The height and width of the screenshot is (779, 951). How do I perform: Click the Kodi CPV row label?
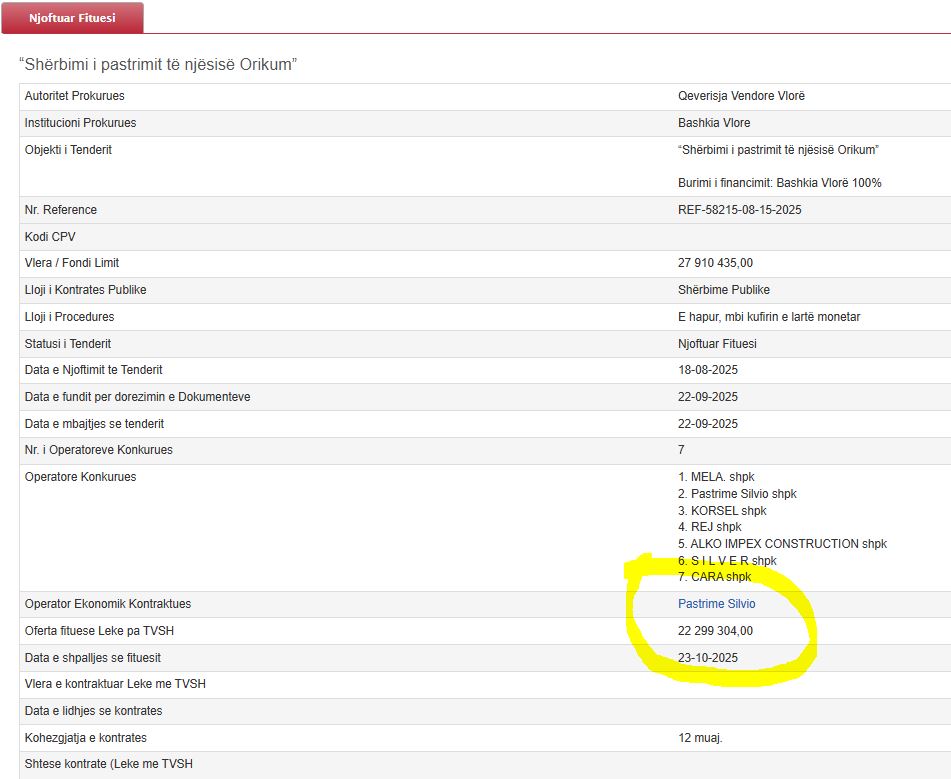[x=50, y=237]
